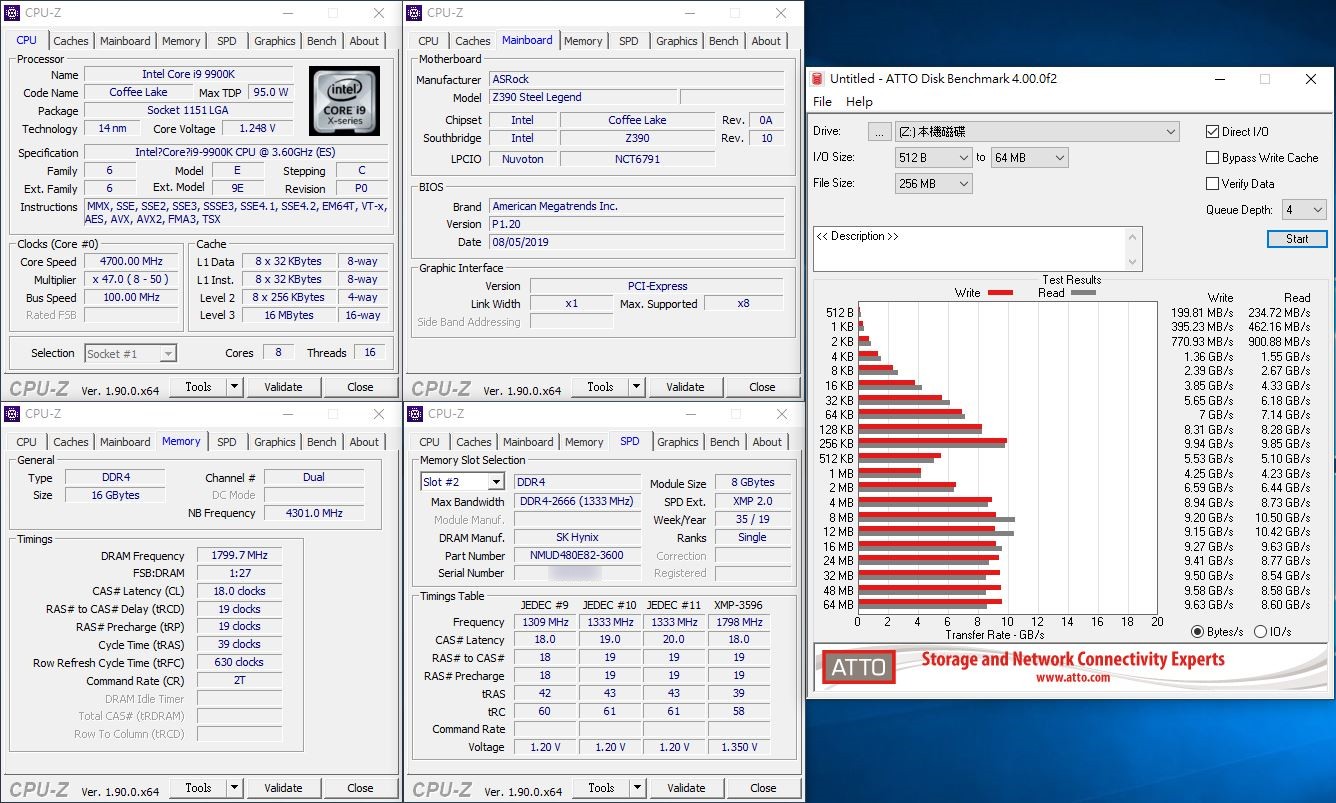The image size is (1336, 803).
Task: Open the I/O Size minimum 512 B dropdown
Action: [933, 158]
